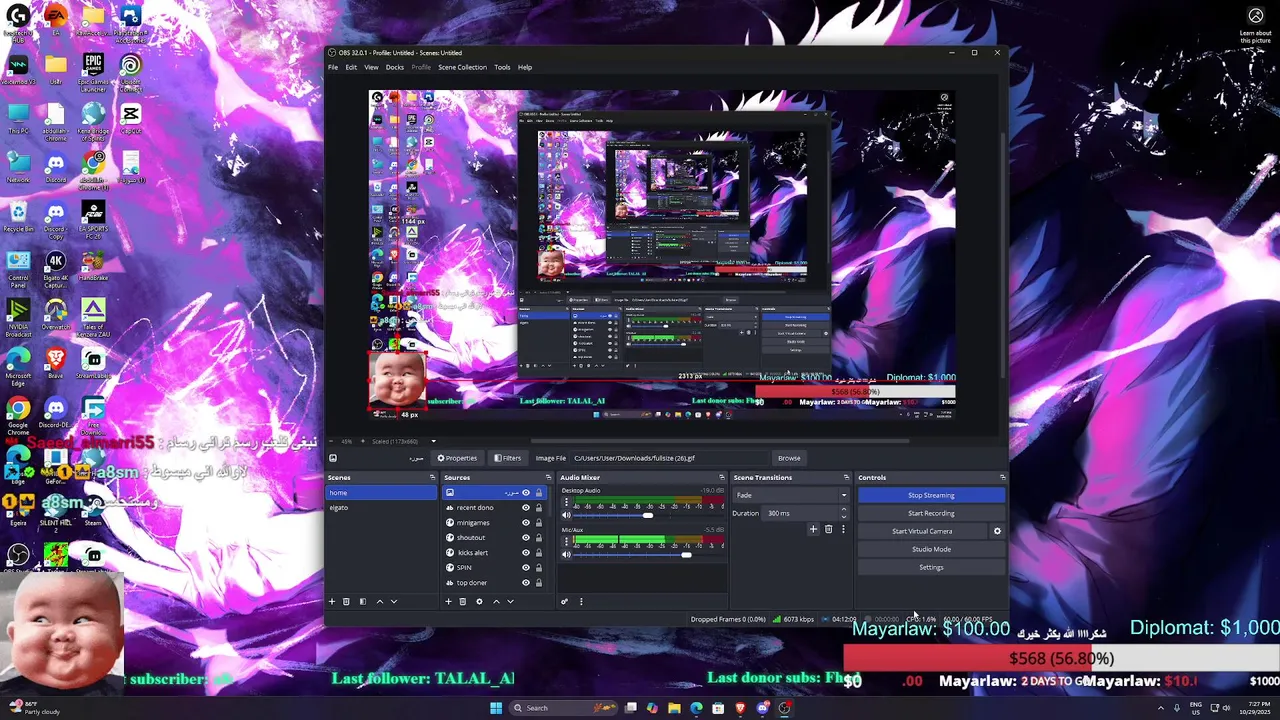Delete scene transition with trash icon

[x=828, y=529]
